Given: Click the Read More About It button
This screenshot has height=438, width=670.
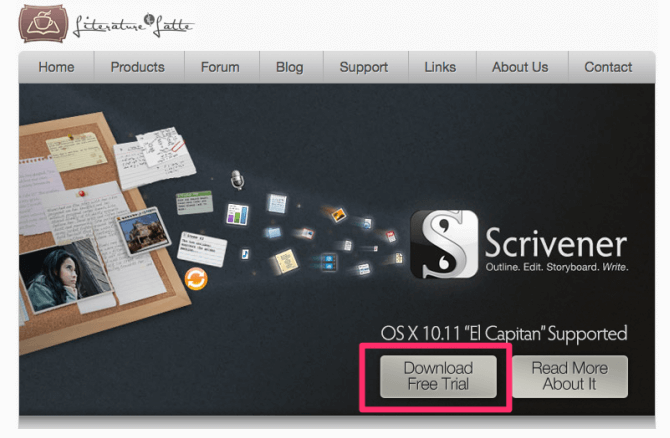Looking at the screenshot, I should coord(570,376).
